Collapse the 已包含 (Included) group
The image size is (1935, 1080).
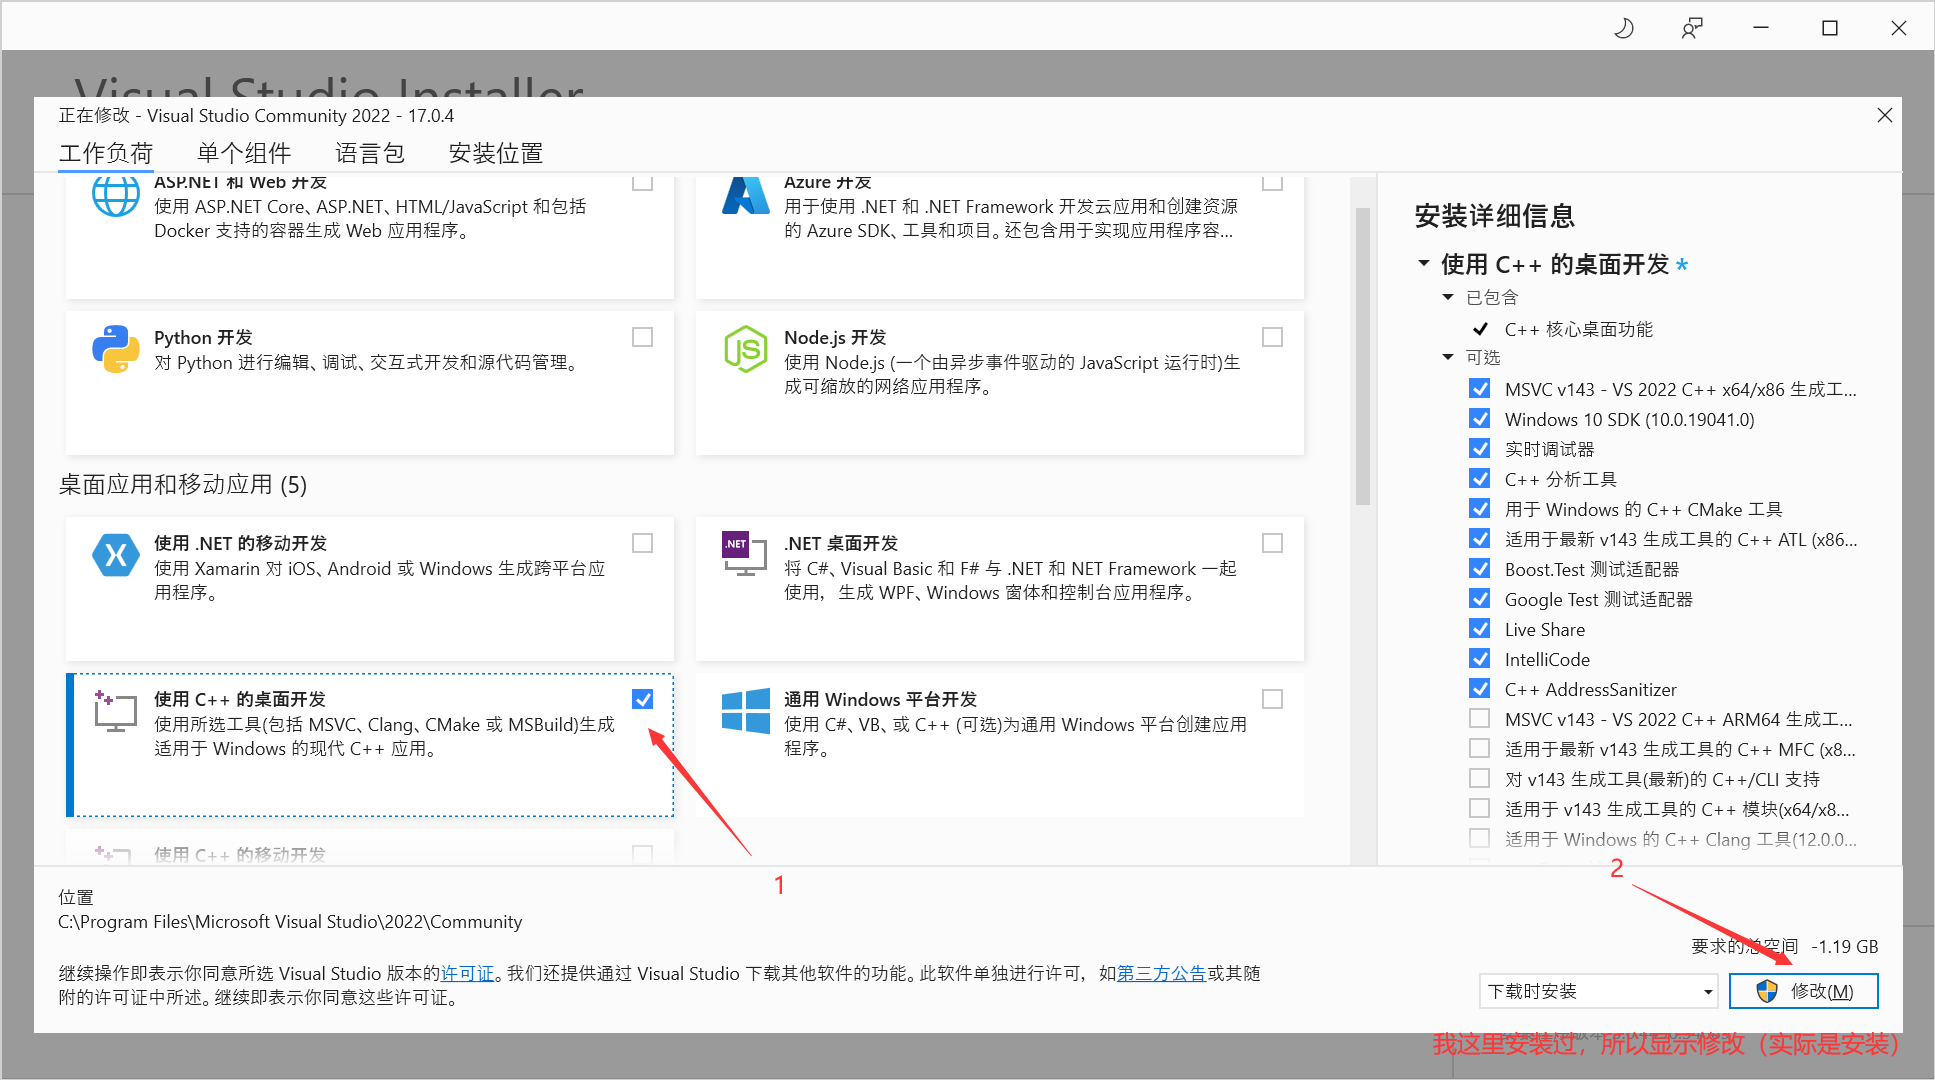[1448, 297]
